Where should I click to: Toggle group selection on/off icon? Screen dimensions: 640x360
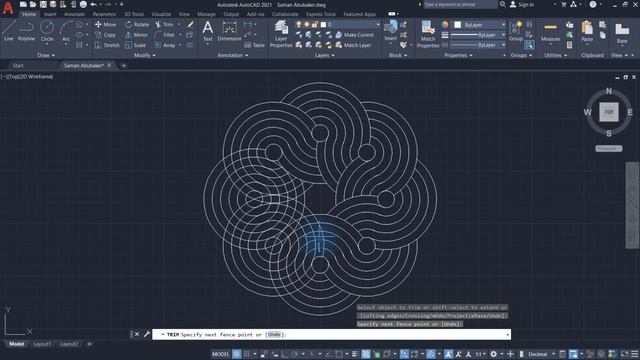click(x=529, y=44)
